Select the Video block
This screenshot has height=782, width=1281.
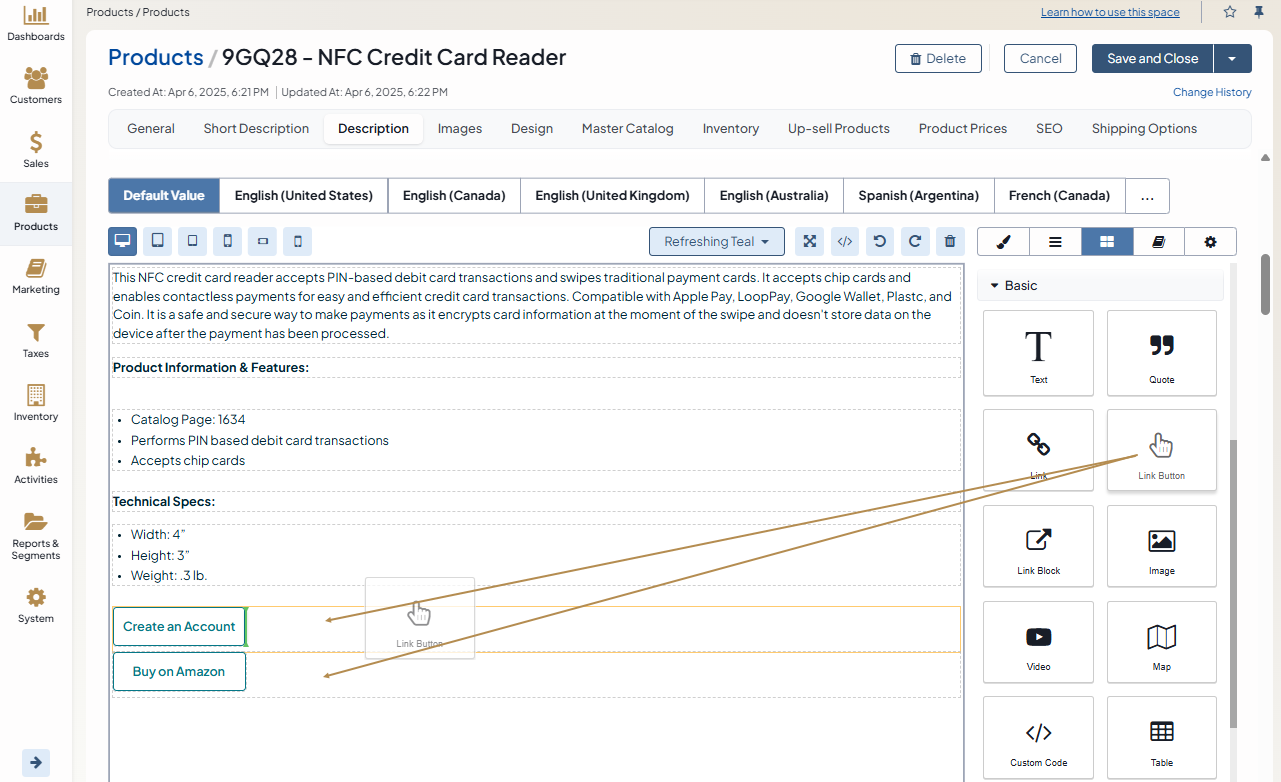tap(1038, 647)
